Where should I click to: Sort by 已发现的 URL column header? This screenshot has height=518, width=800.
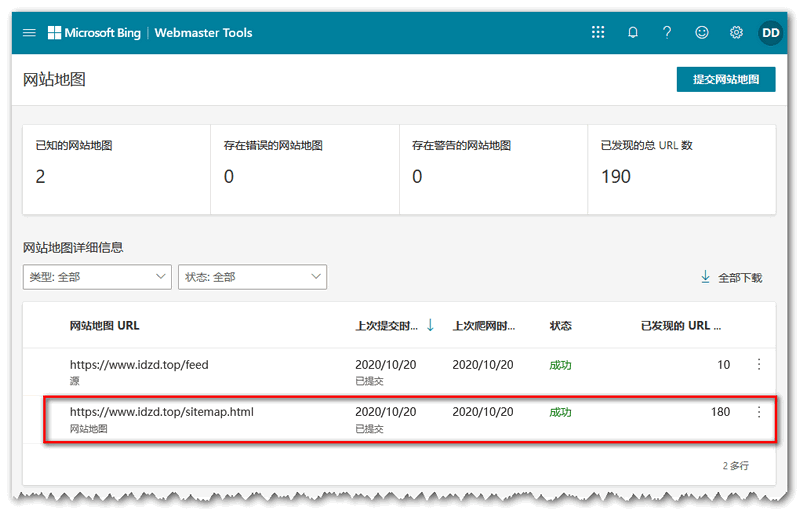[x=681, y=326]
